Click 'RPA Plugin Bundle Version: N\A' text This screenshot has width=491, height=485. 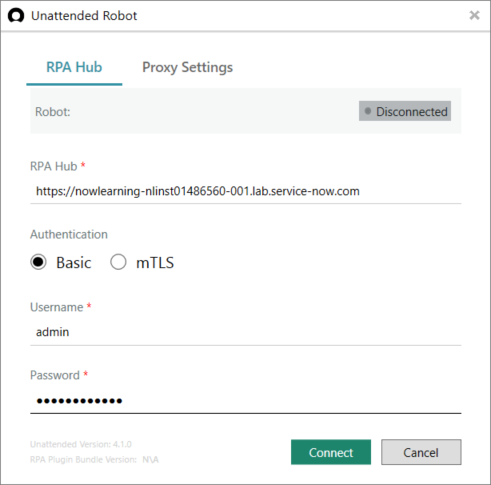pos(94,460)
